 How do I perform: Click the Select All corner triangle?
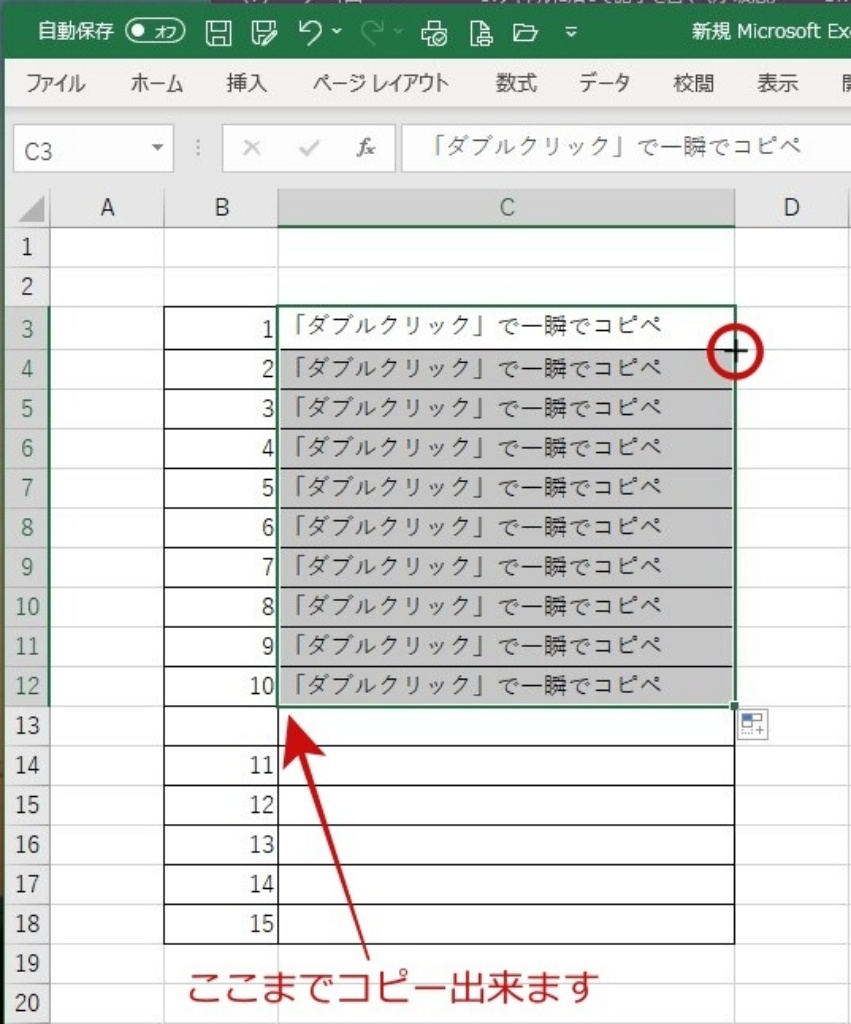pos(29,208)
